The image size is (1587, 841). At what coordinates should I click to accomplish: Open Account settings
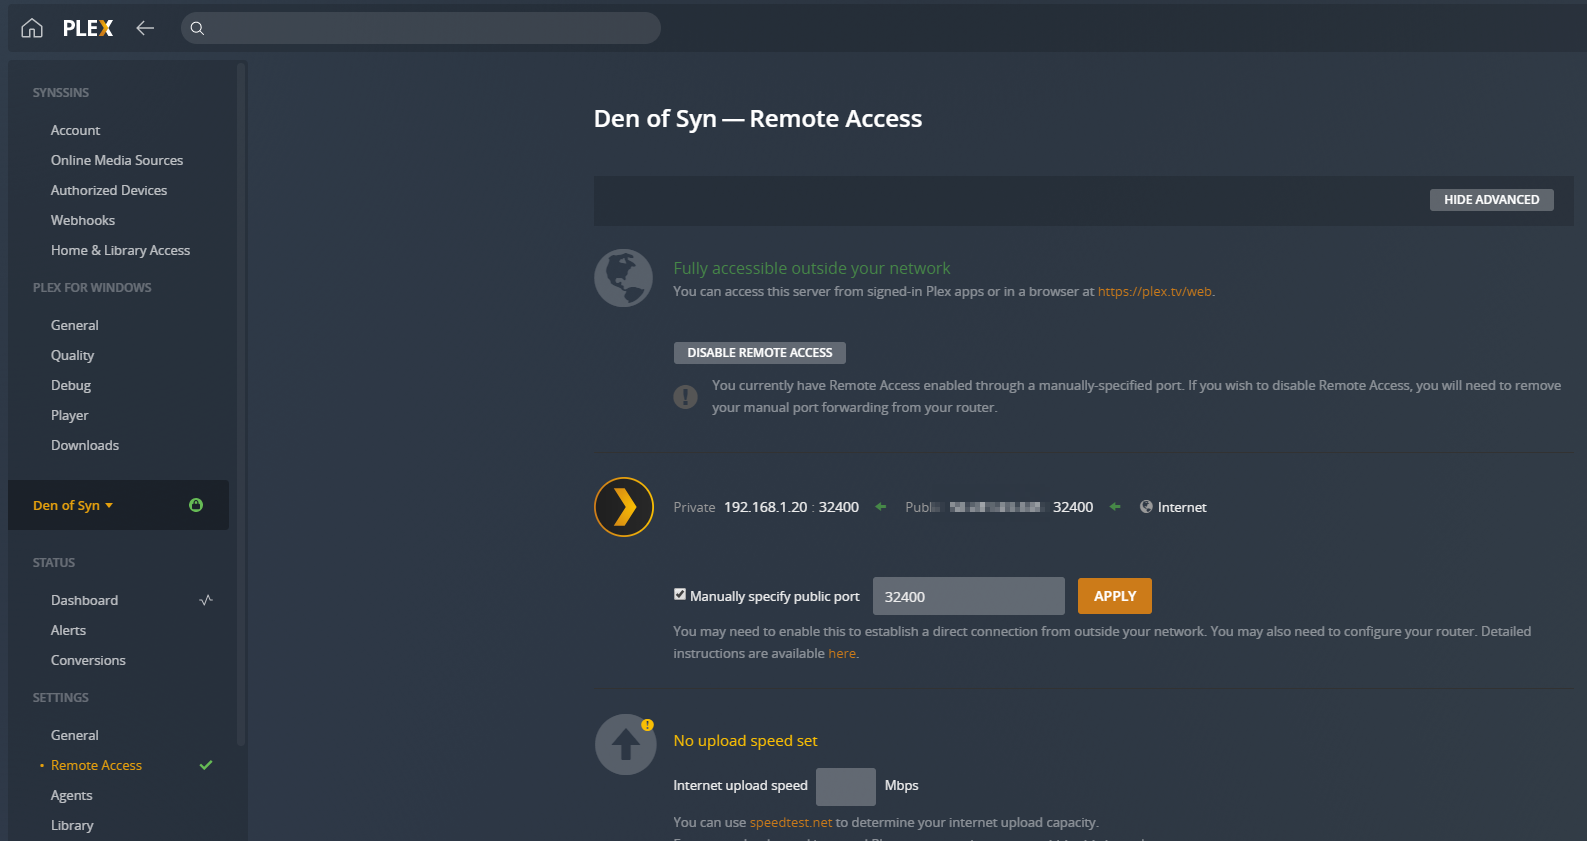pyautogui.click(x=76, y=130)
